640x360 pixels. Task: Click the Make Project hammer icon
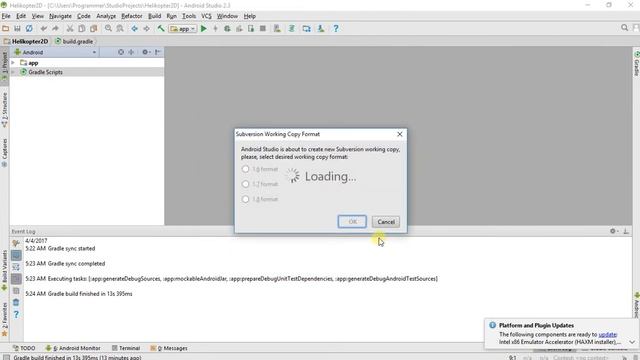(161, 29)
